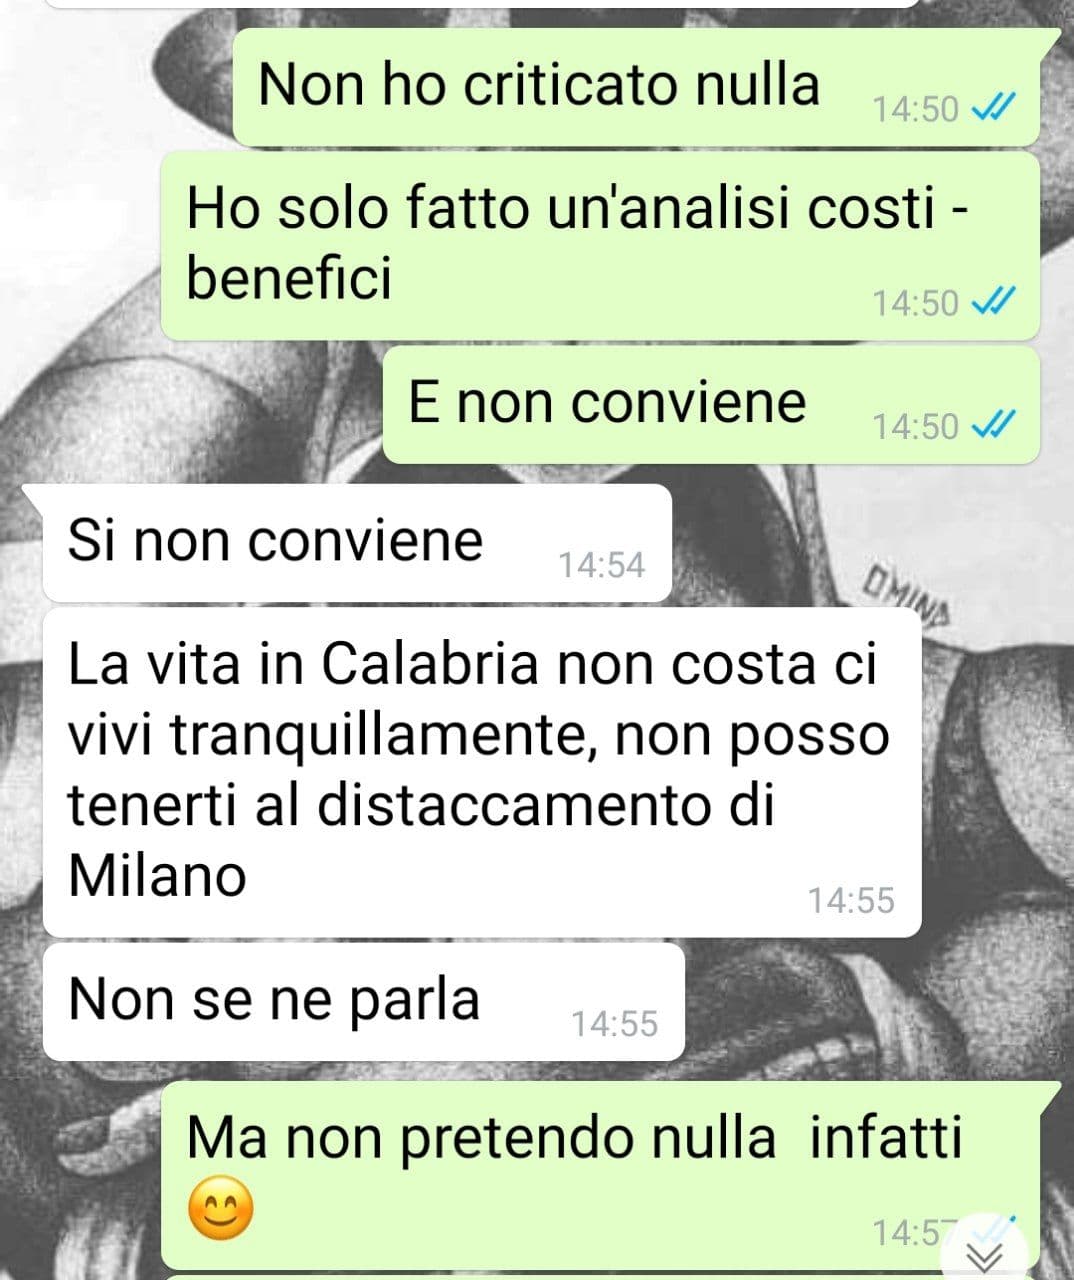This screenshot has height=1280, width=1074.
Task: Select the 'E non conviene' sent message
Action: click(x=711, y=405)
